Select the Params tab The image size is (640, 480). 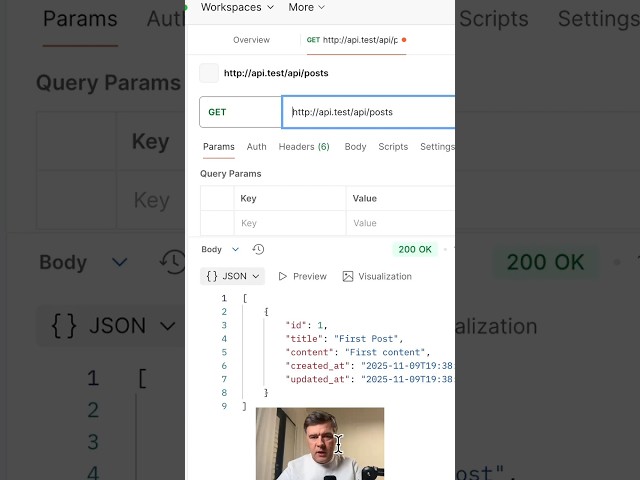219,147
